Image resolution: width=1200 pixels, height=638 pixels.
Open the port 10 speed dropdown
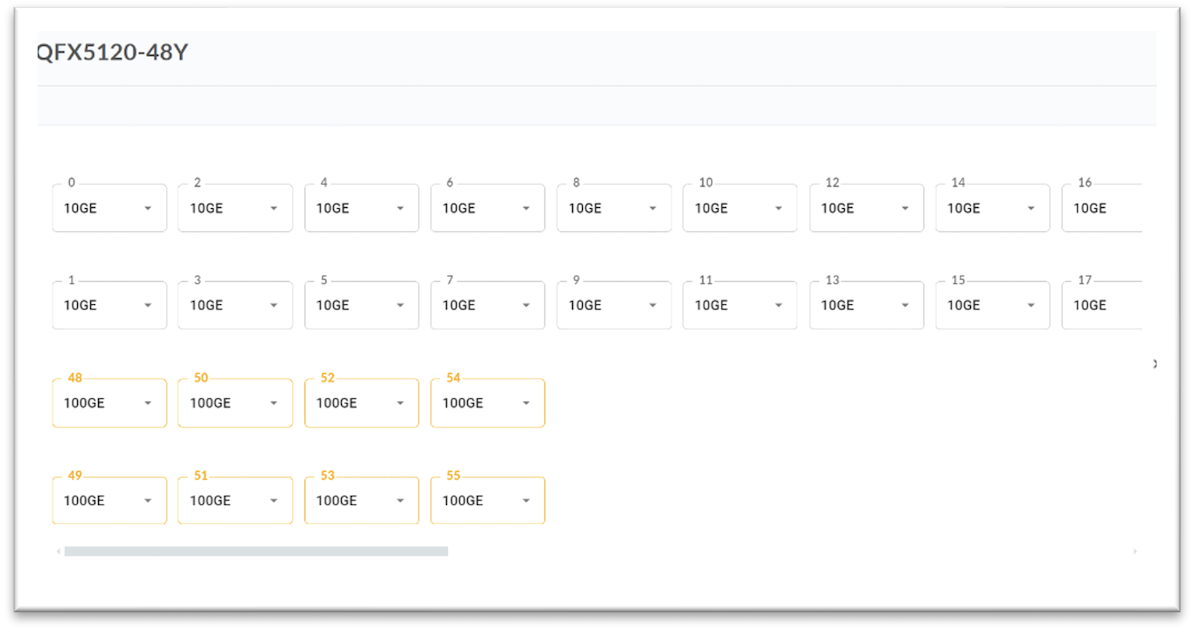click(x=740, y=208)
